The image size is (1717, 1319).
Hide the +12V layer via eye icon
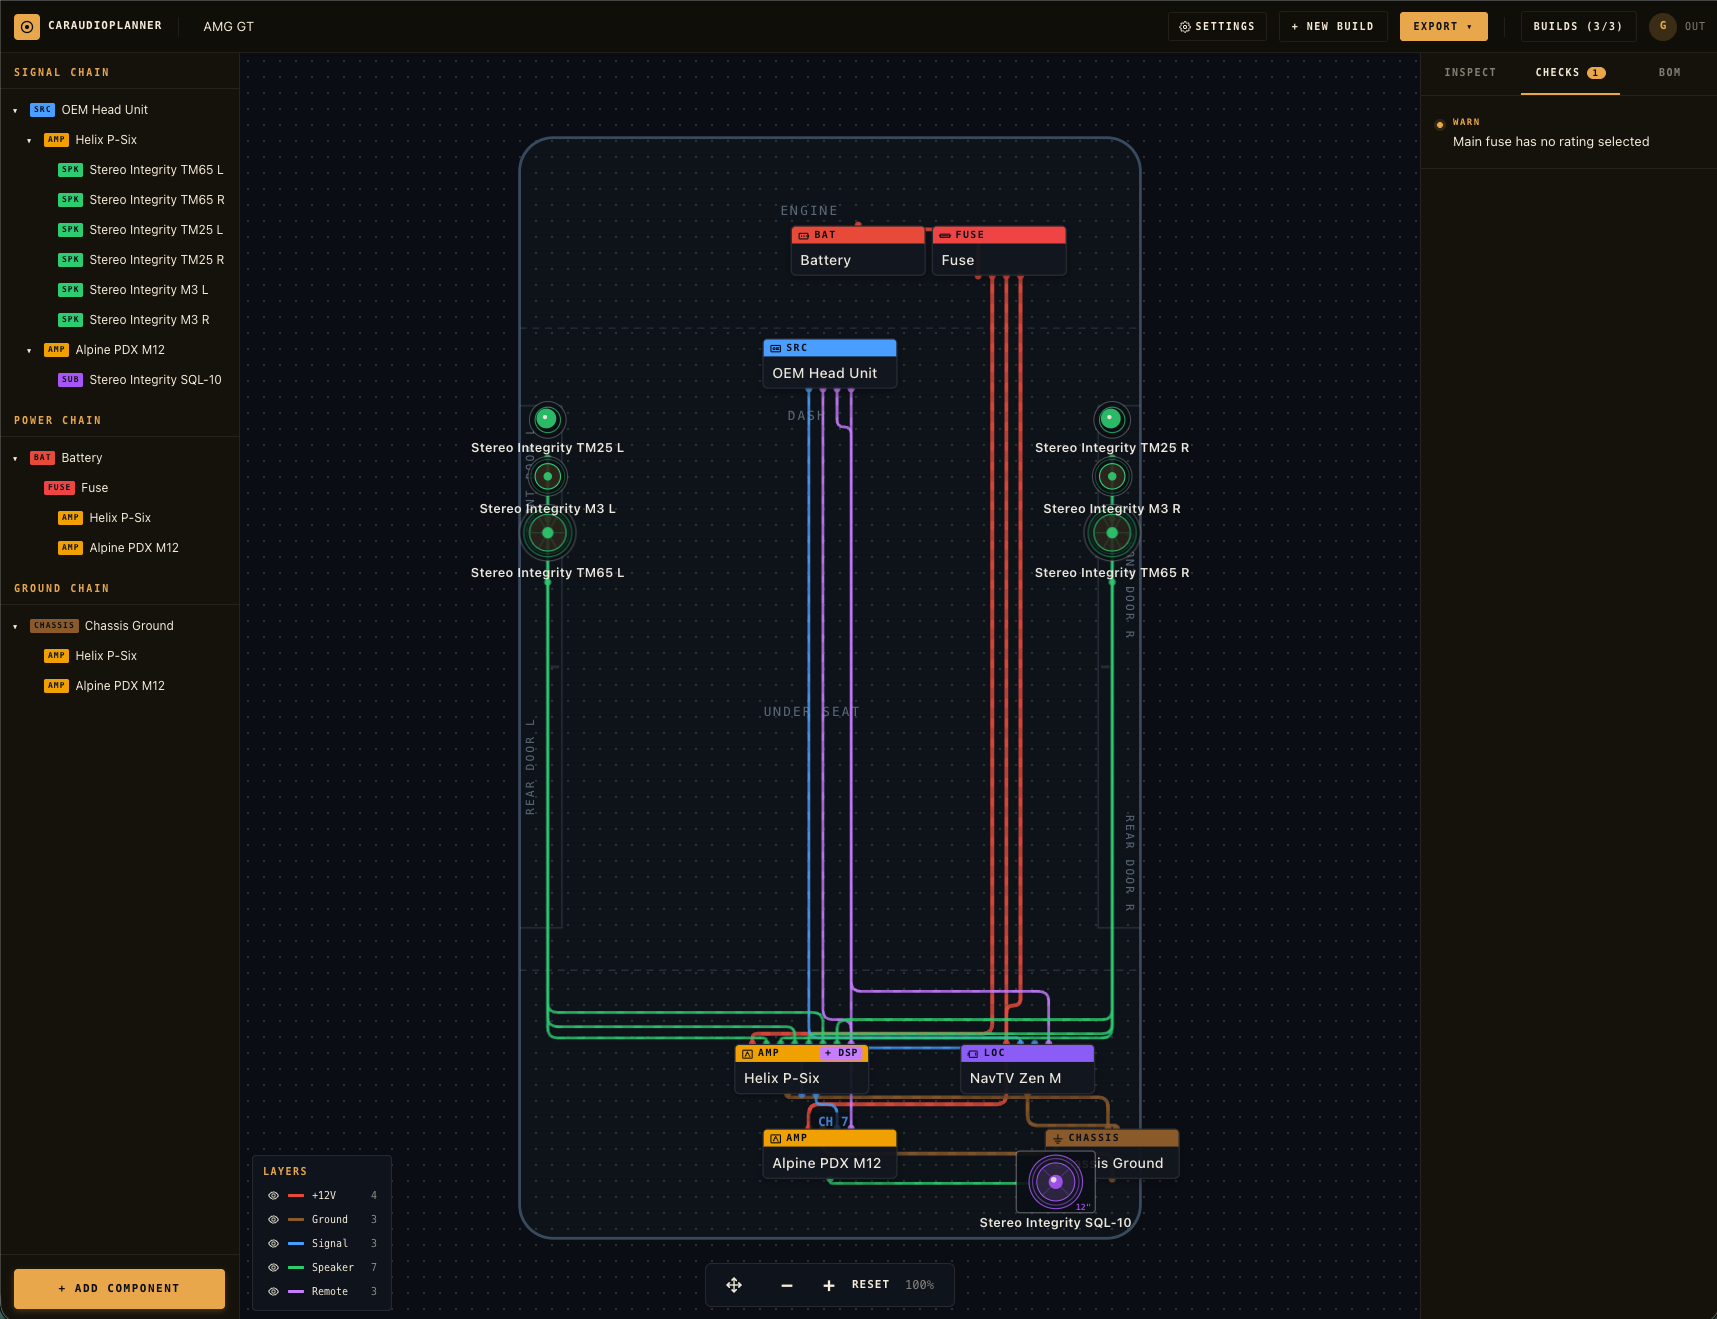point(273,1196)
